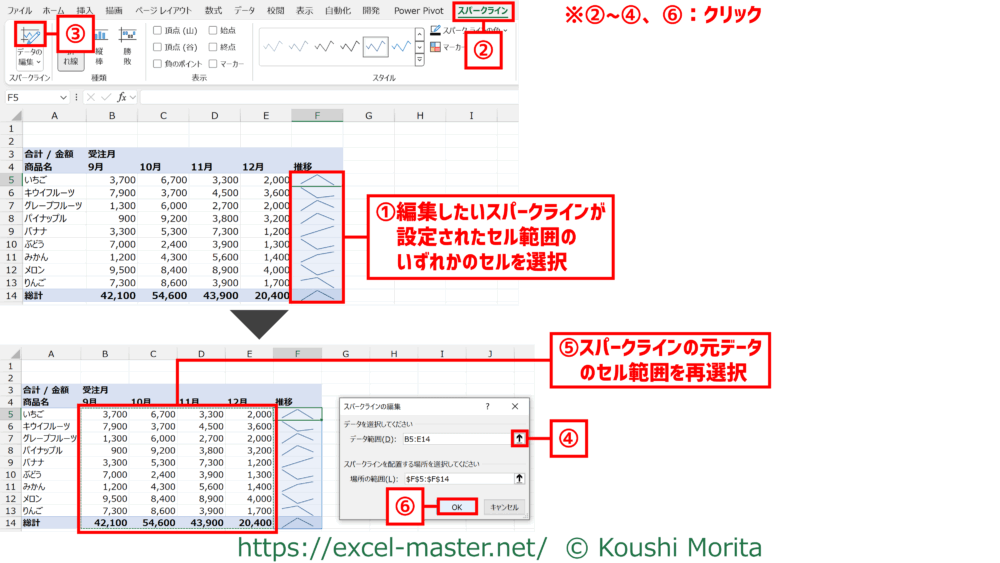
Task: Click the collapse-dialog arrow beside 場所の範囲
Action: click(519, 479)
